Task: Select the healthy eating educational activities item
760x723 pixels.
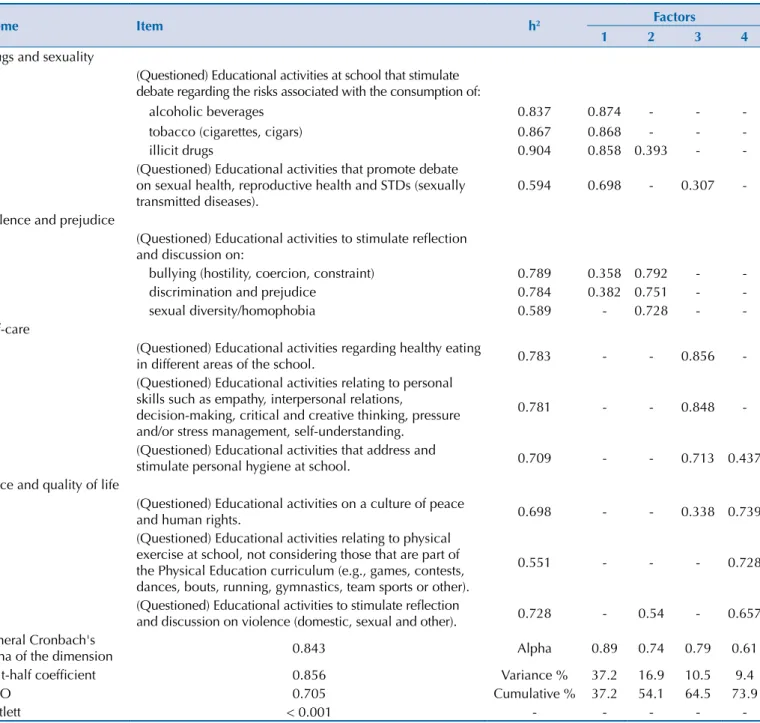Action: pyautogui.click(x=308, y=356)
